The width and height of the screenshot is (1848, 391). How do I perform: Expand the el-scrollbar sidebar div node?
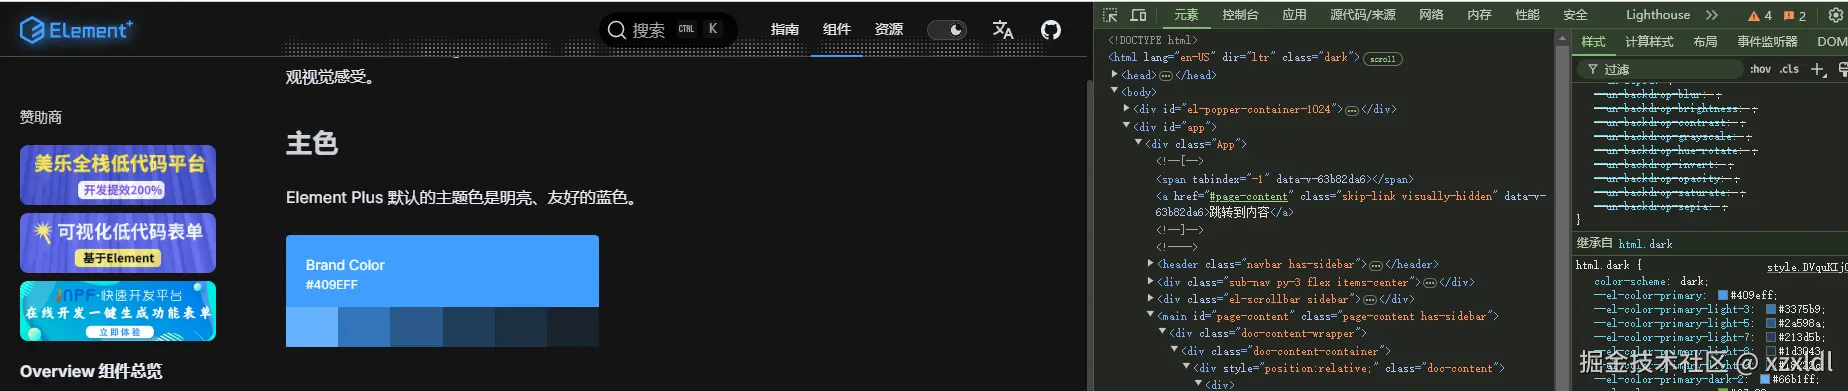pos(1150,298)
